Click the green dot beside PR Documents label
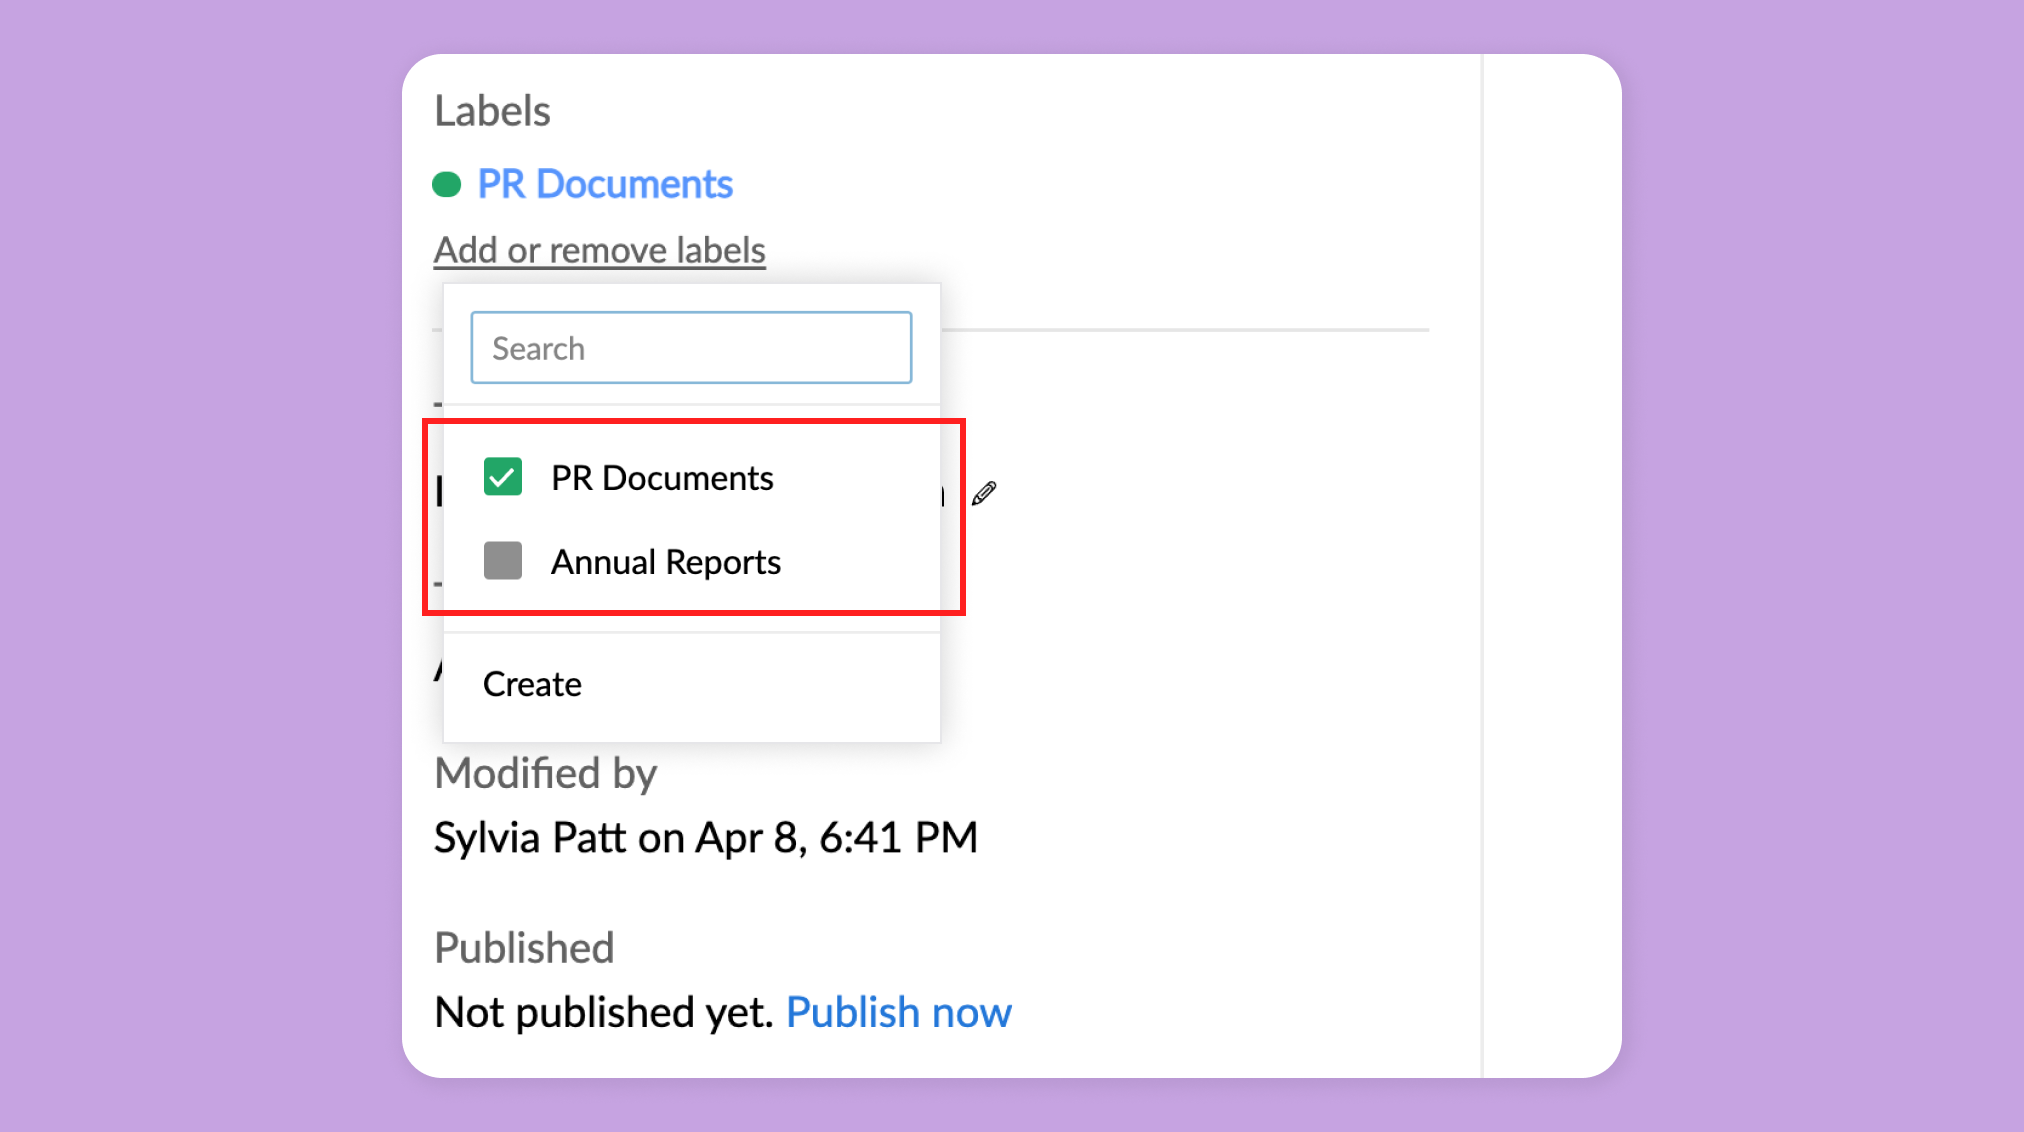This screenshot has height=1132, width=2024. (x=446, y=184)
